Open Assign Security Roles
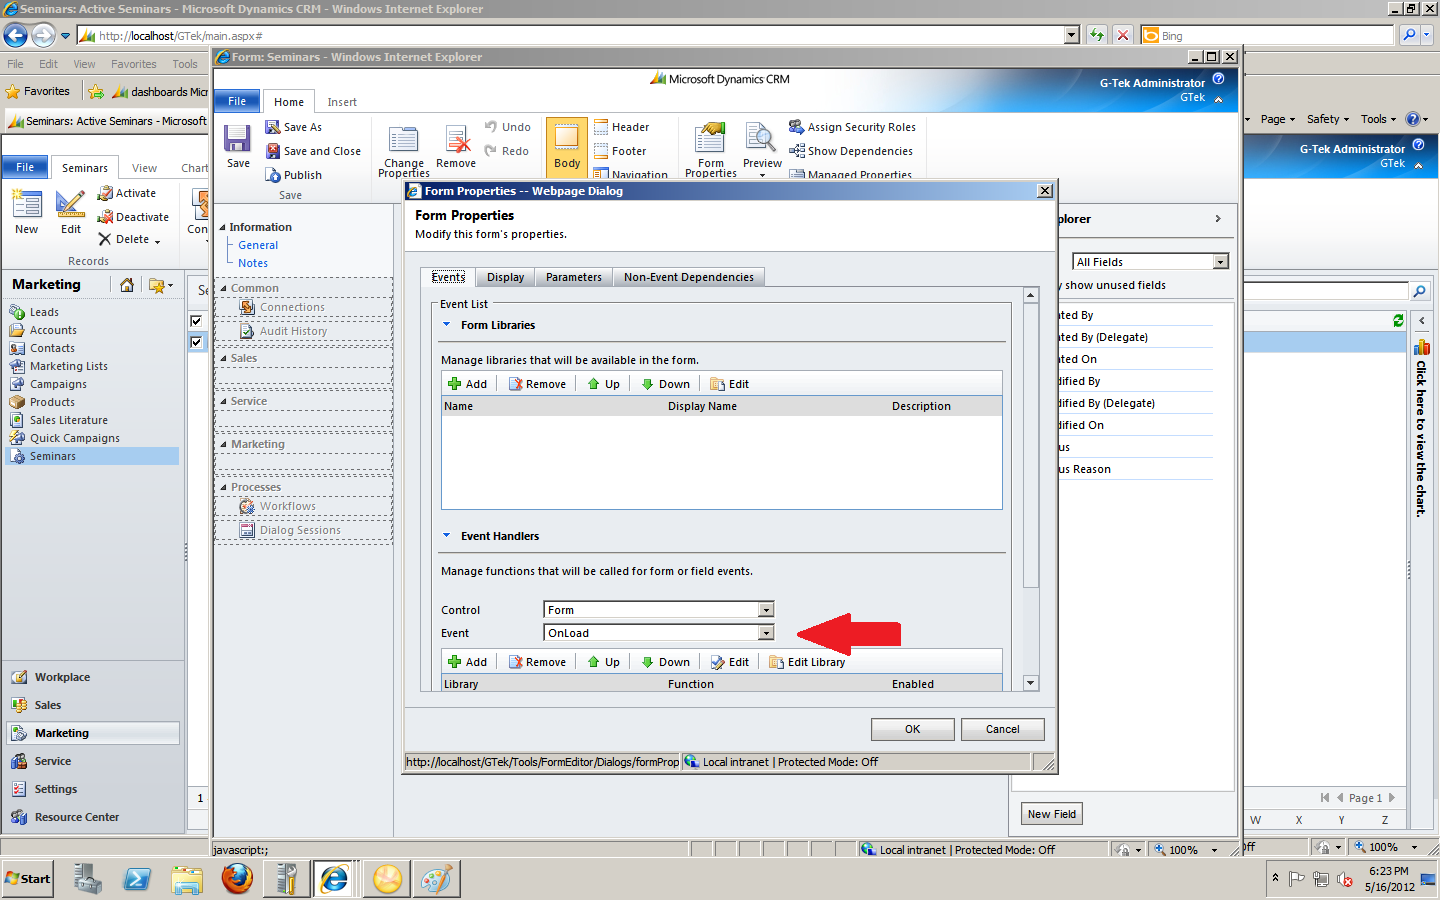The height and width of the screenshot is (900, 1440). pyautogui.click(x=852, y=127)
